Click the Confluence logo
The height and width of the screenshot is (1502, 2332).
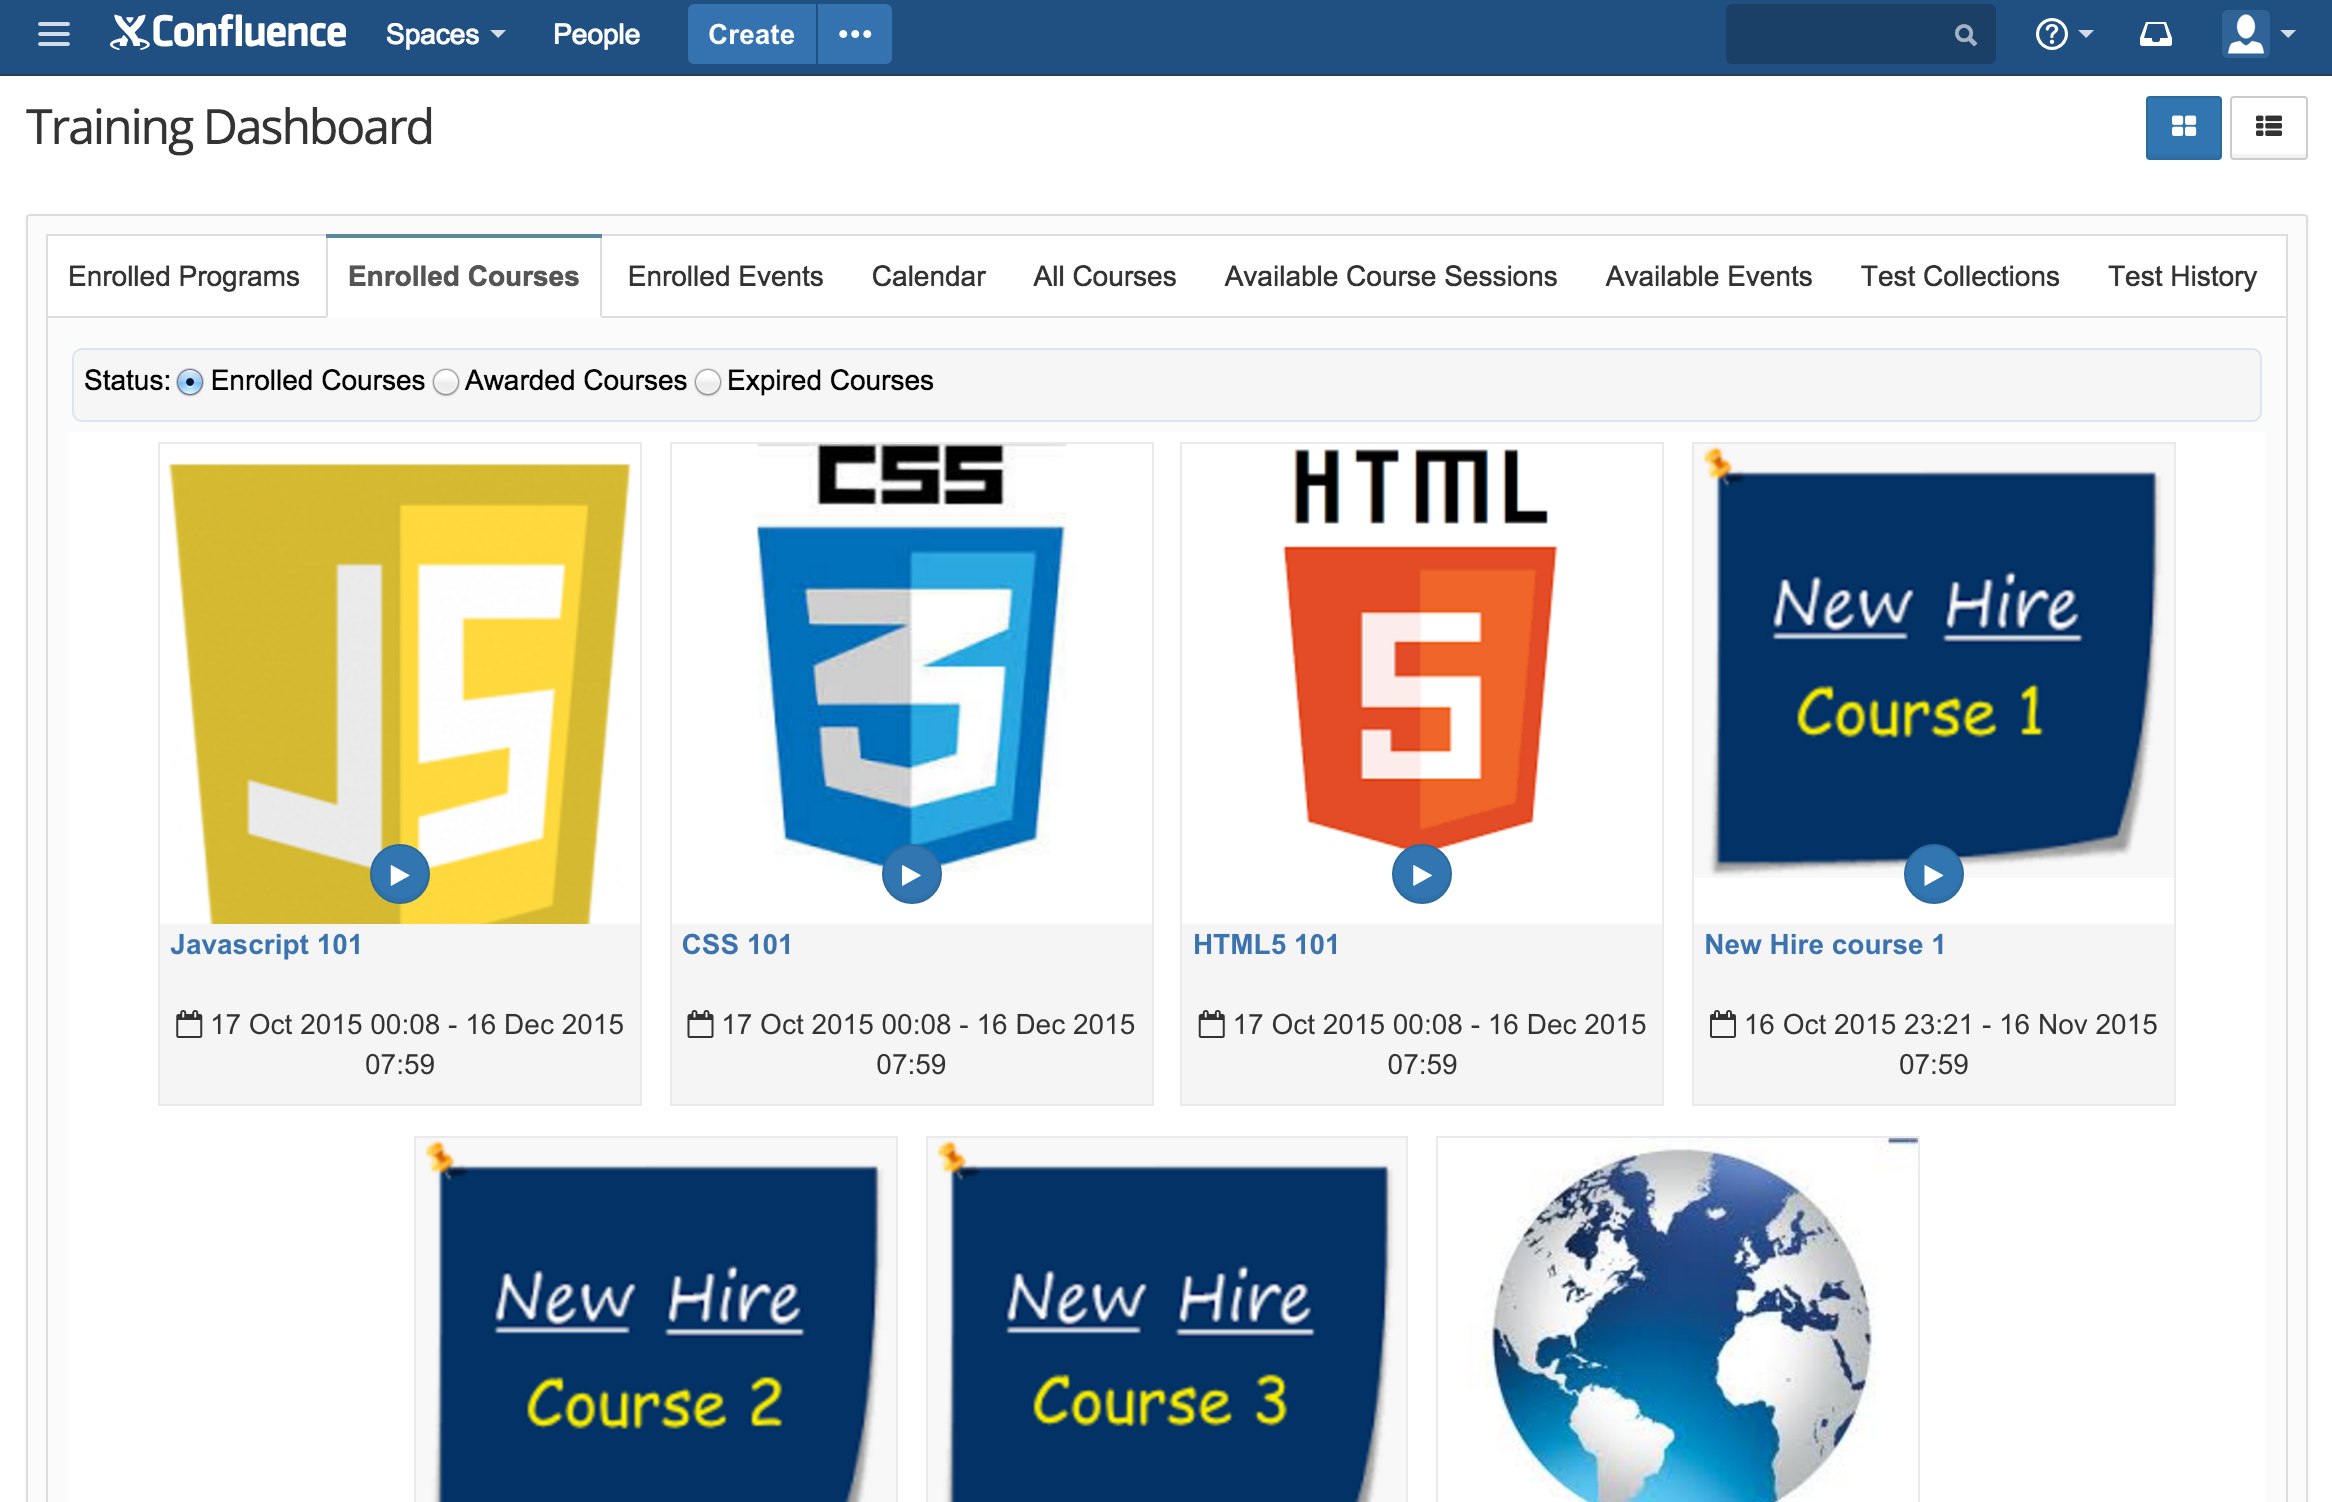pos(229,33)
